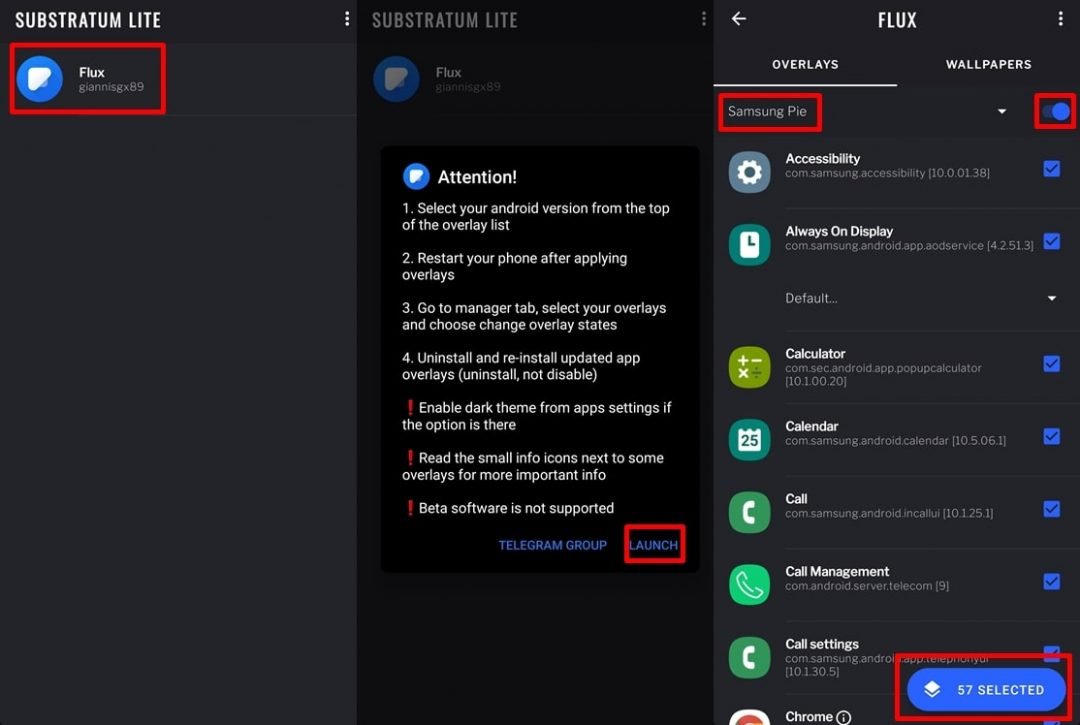Click the Always On Display overlay name
1080x725 pixels.
(x=839, y=231)
